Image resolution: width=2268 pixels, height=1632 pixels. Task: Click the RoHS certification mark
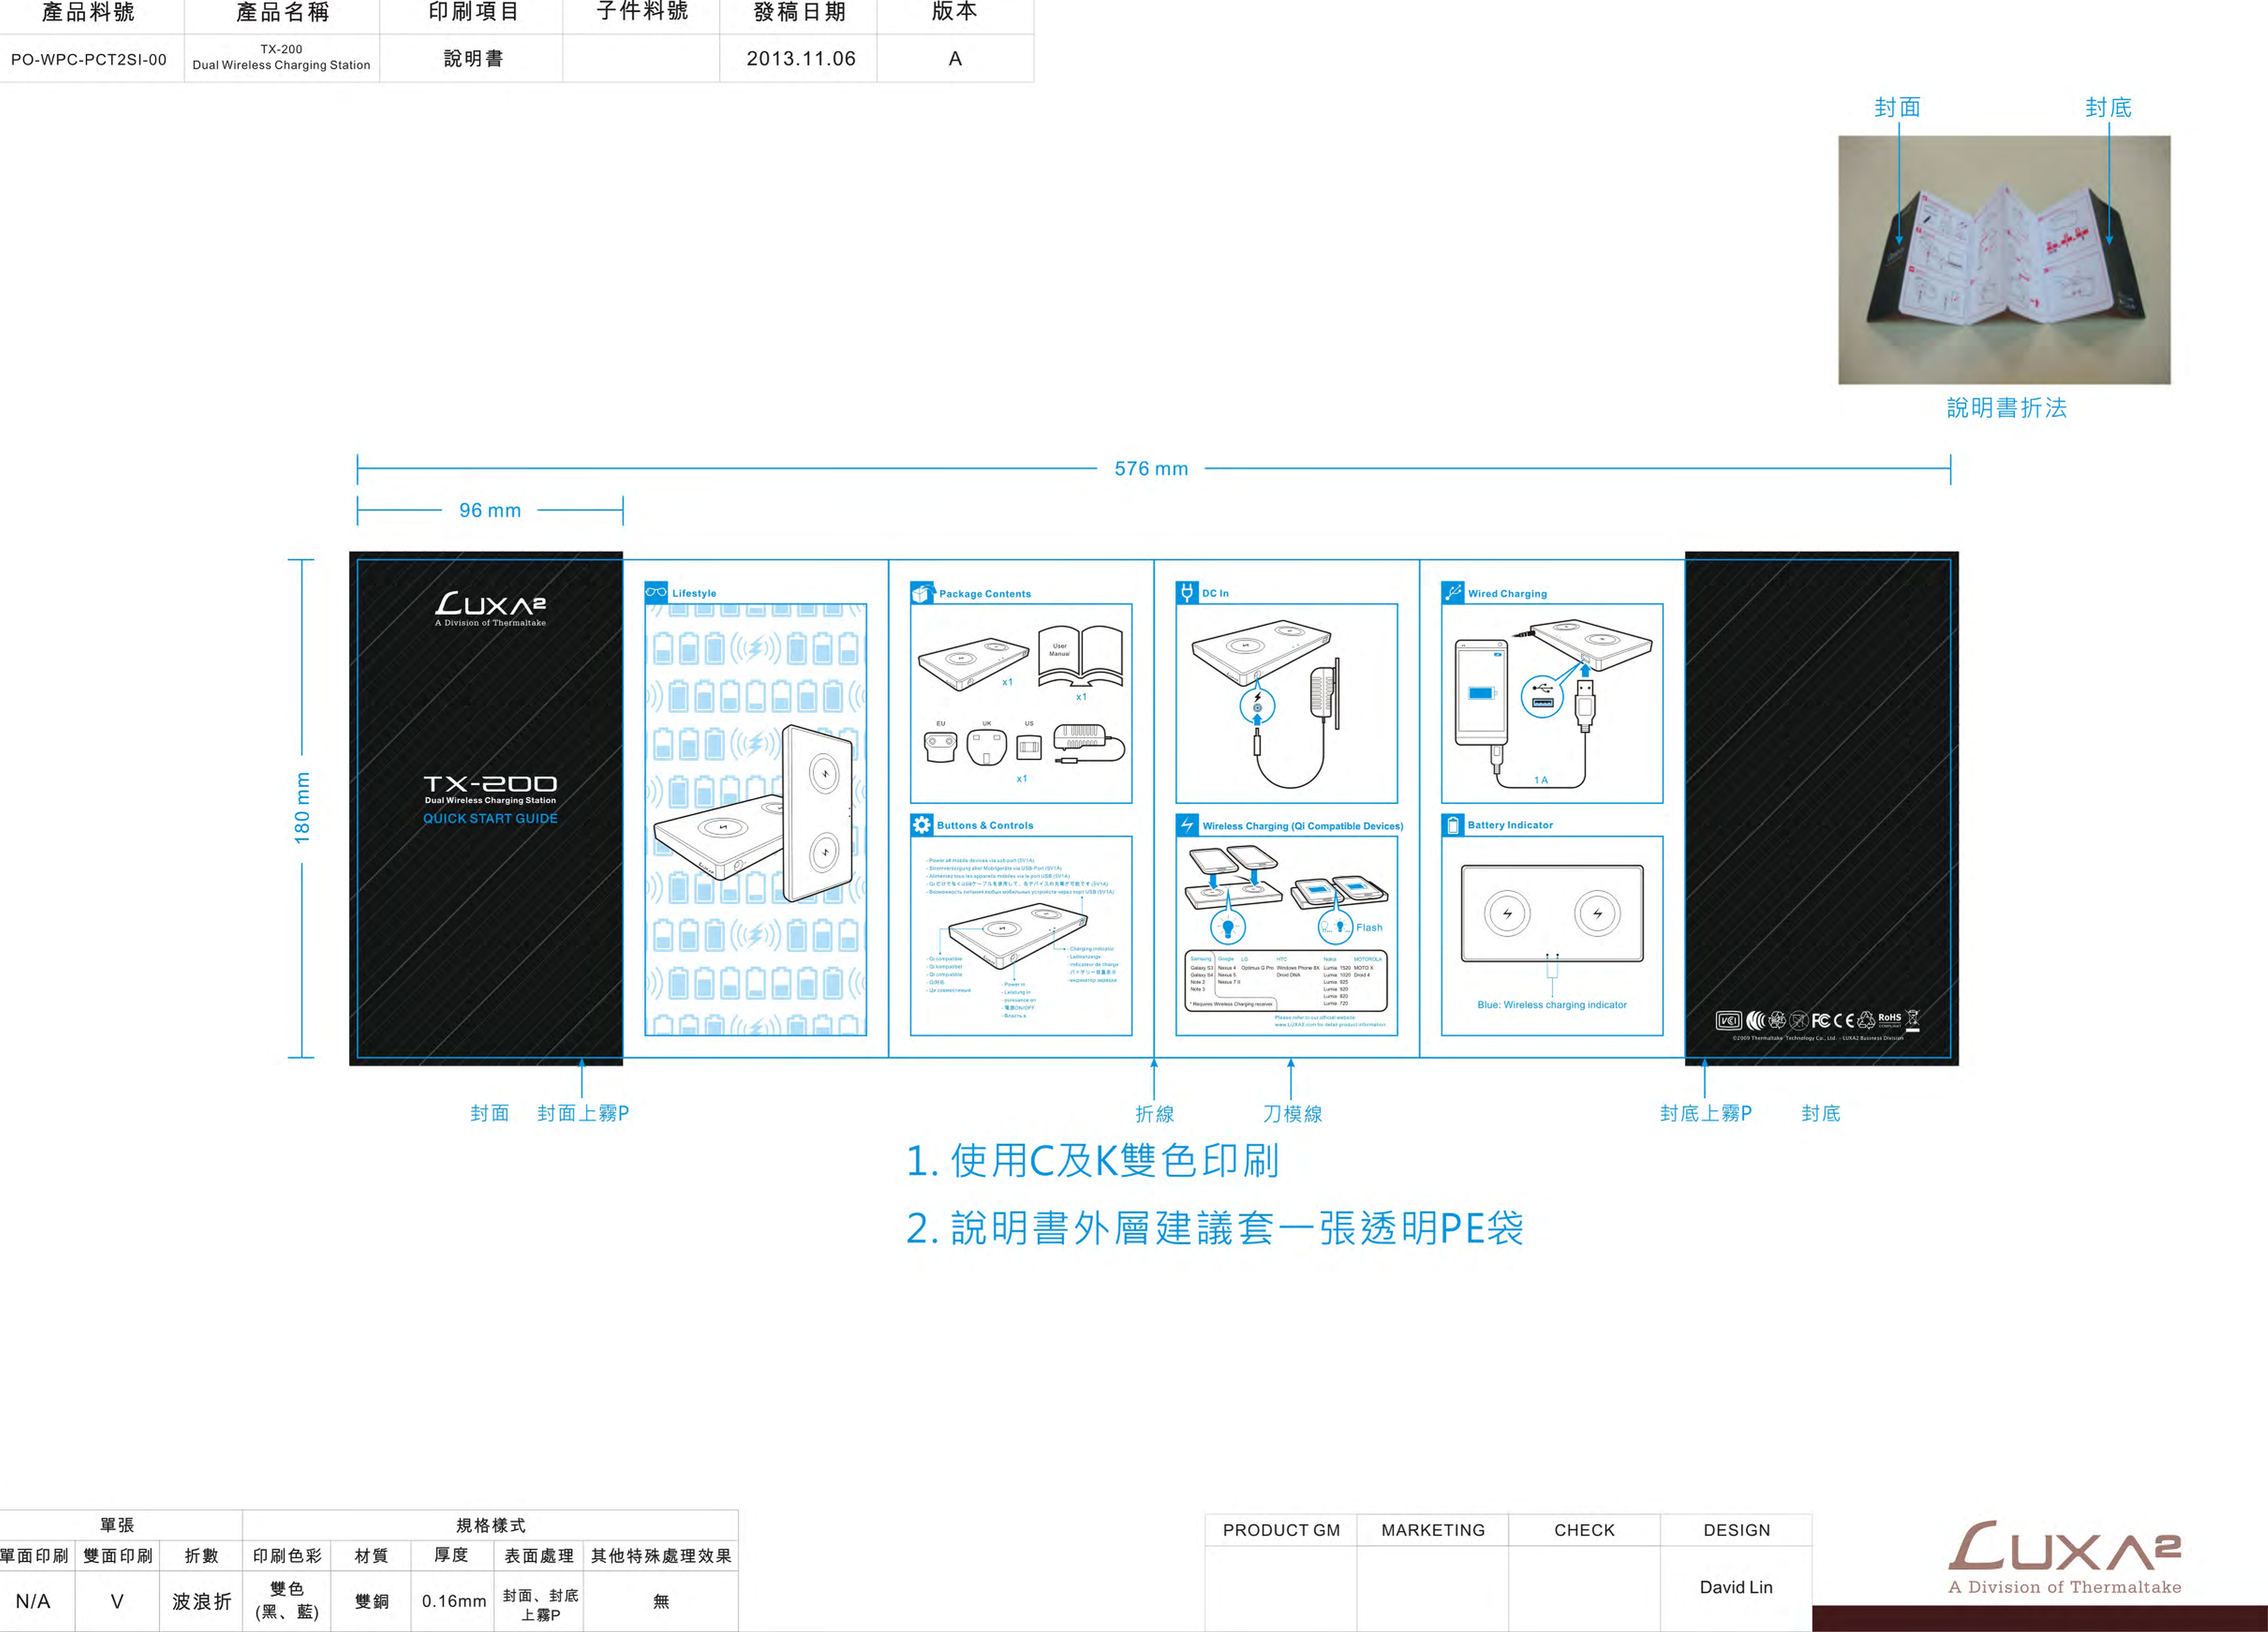click(x=1889, y=1019)
